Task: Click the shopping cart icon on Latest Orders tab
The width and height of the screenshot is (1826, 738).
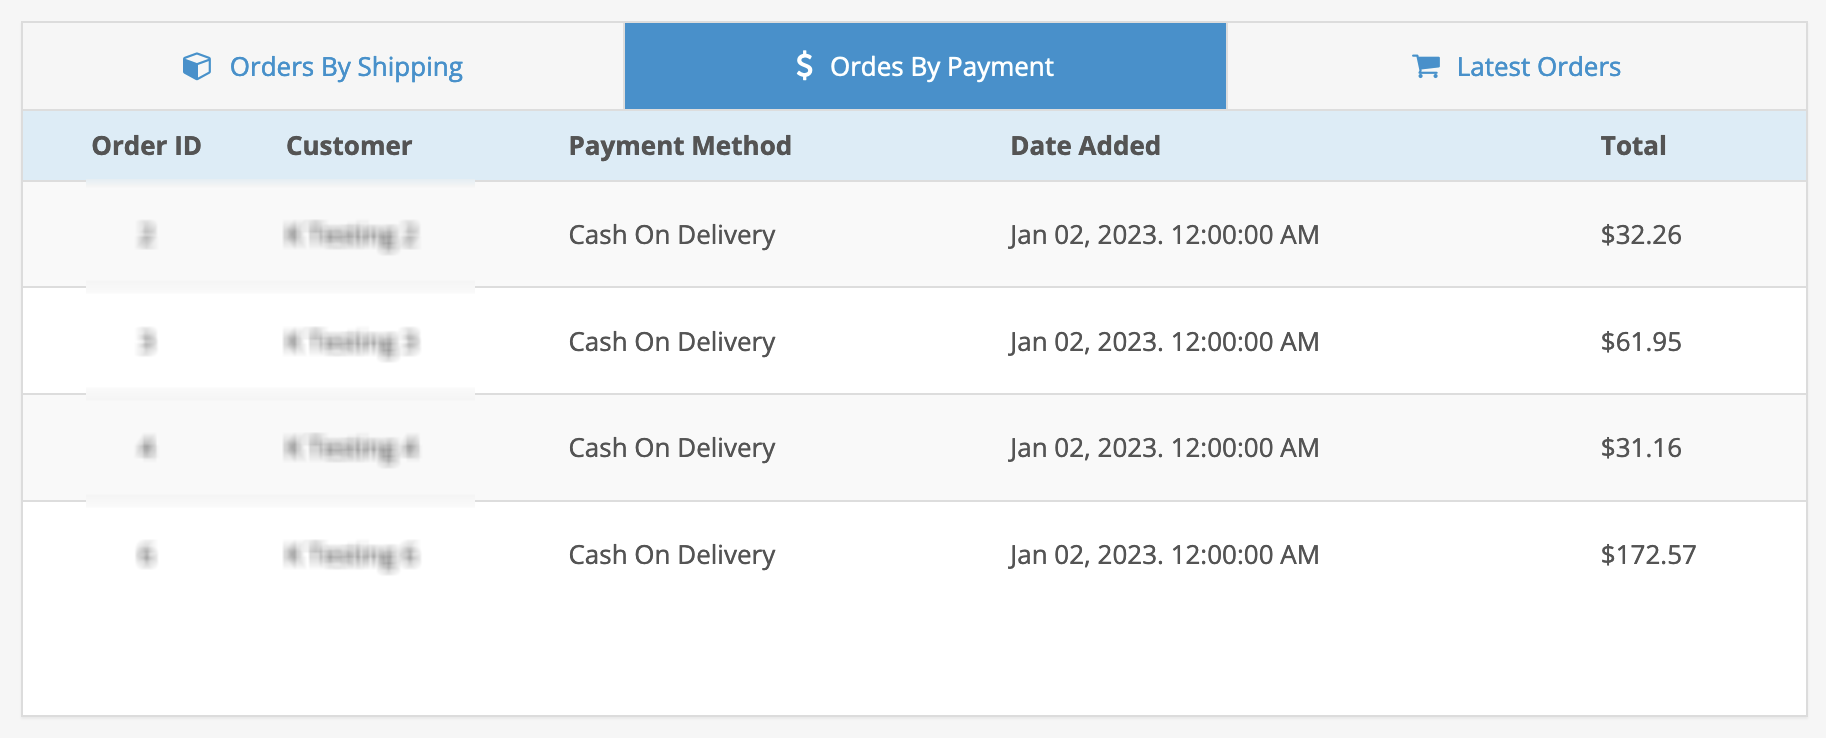Action: coord(1425,66)
